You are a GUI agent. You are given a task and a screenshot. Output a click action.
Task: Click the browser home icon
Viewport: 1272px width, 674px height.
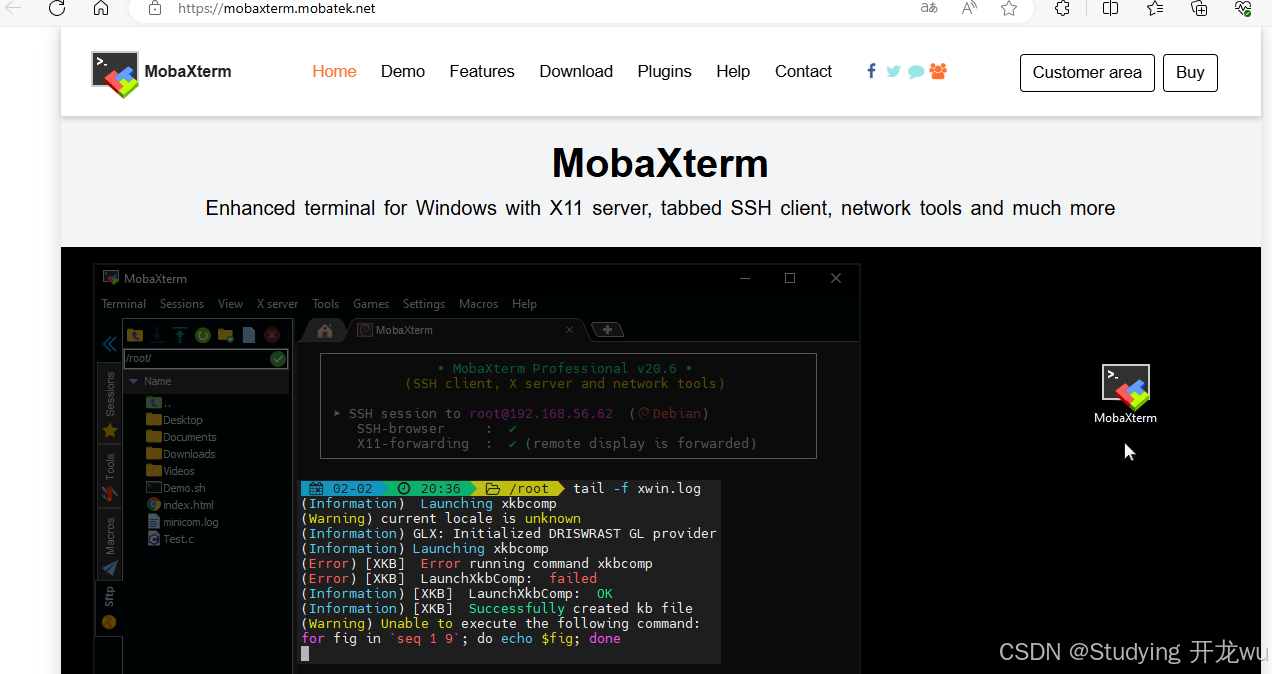point(101,8)
